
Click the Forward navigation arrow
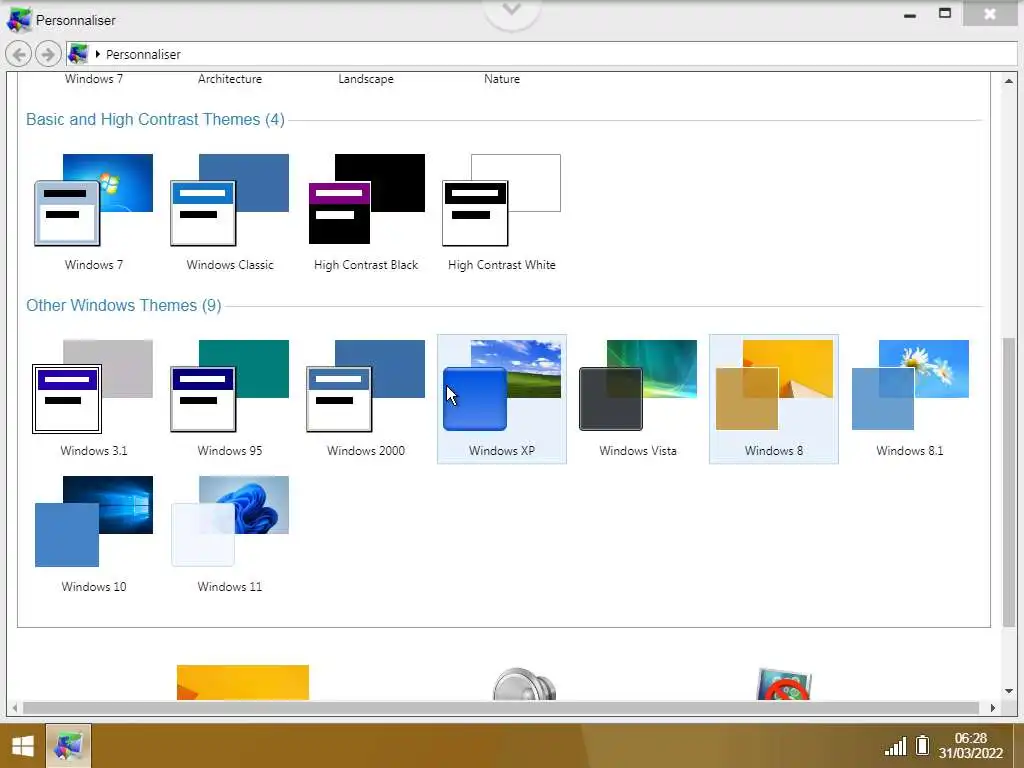pyautogui.click(x=48, y=54)
